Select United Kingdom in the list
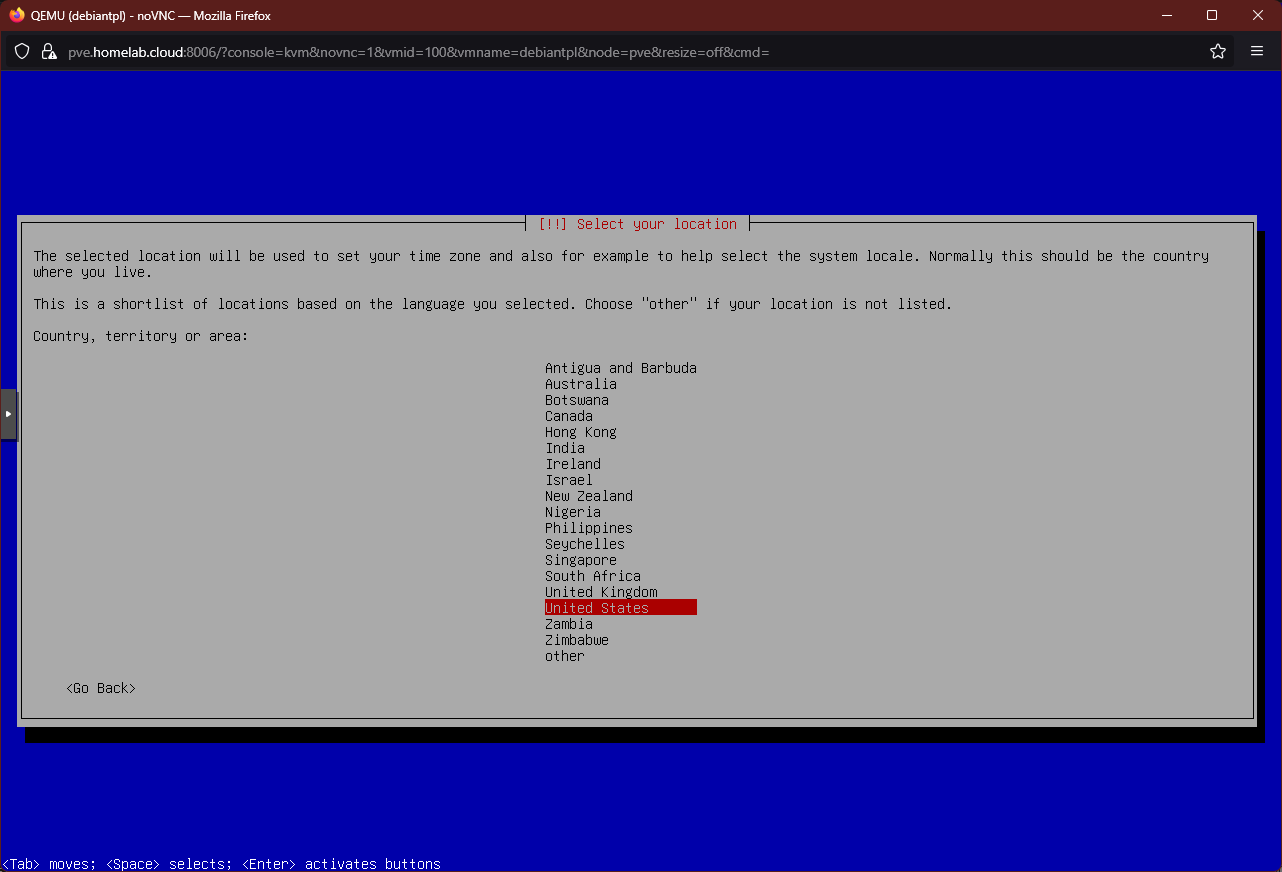 601,592
